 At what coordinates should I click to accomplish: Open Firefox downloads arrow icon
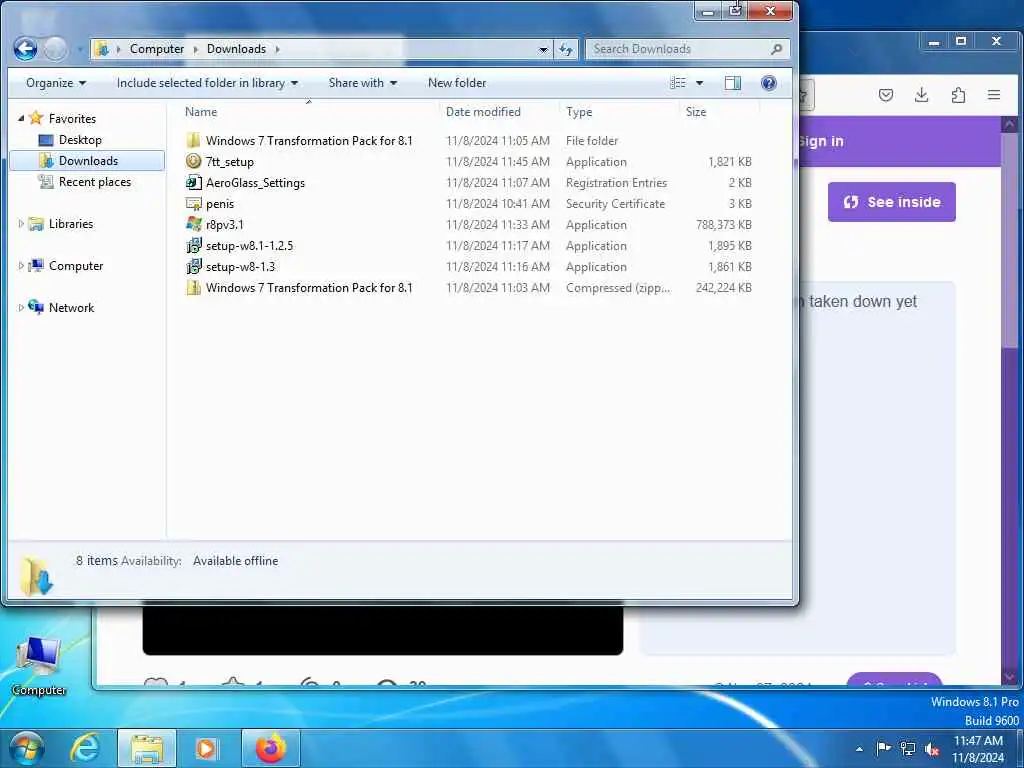coord(921,95)
